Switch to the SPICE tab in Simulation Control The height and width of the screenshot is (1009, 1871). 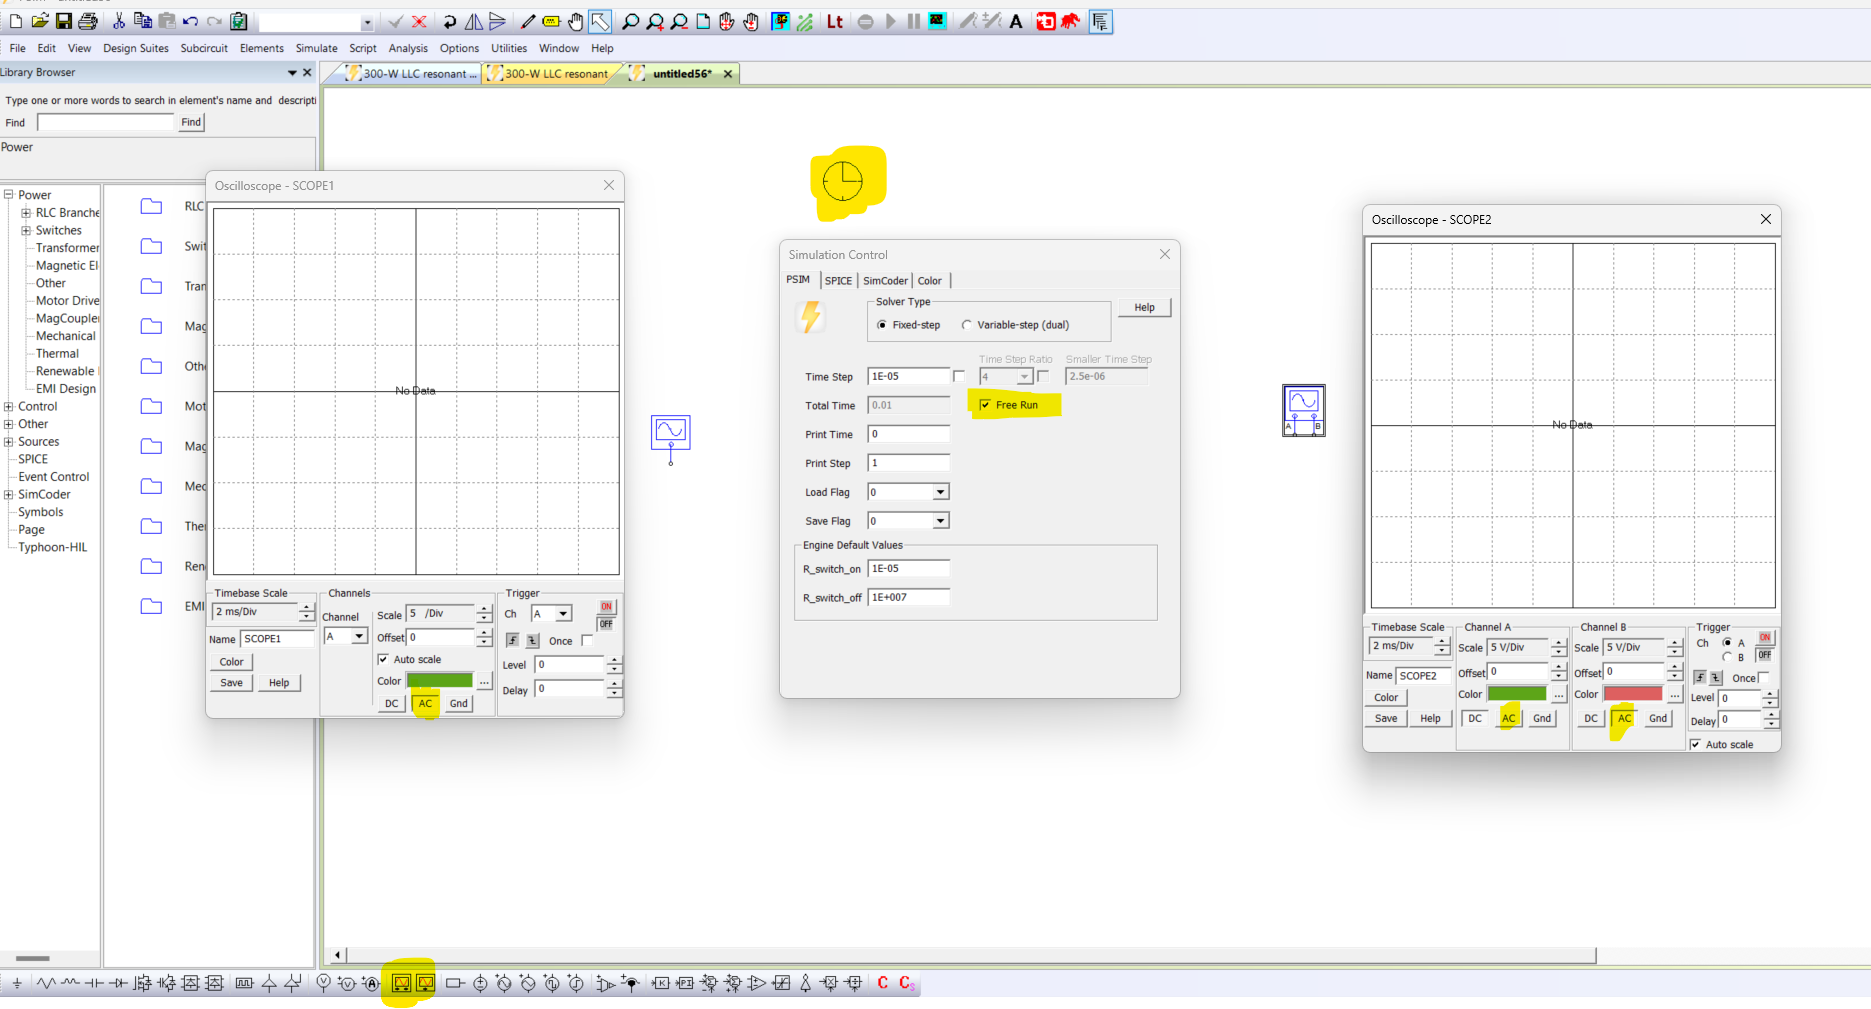838,281
